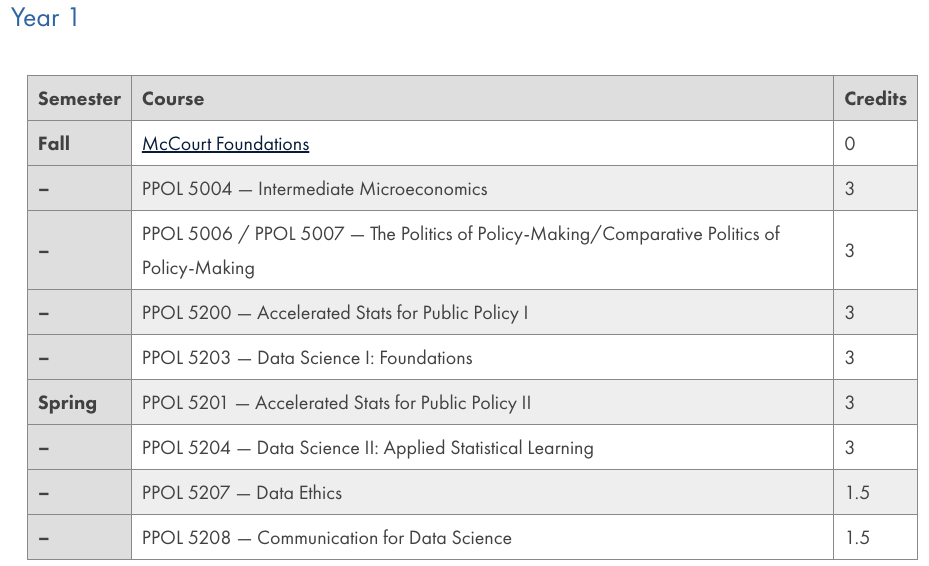Click the credits cell for Intermediate Microeconomics
Image resolution: width=929 pixels, height=566 pixels.
875,188
